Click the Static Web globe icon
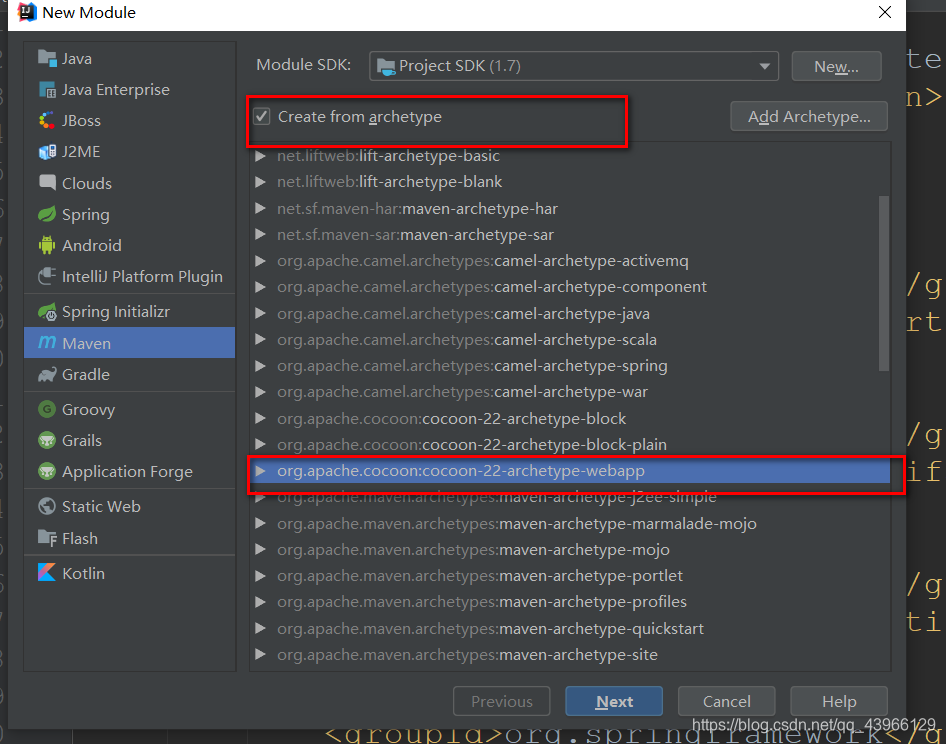 pos(47,507)
